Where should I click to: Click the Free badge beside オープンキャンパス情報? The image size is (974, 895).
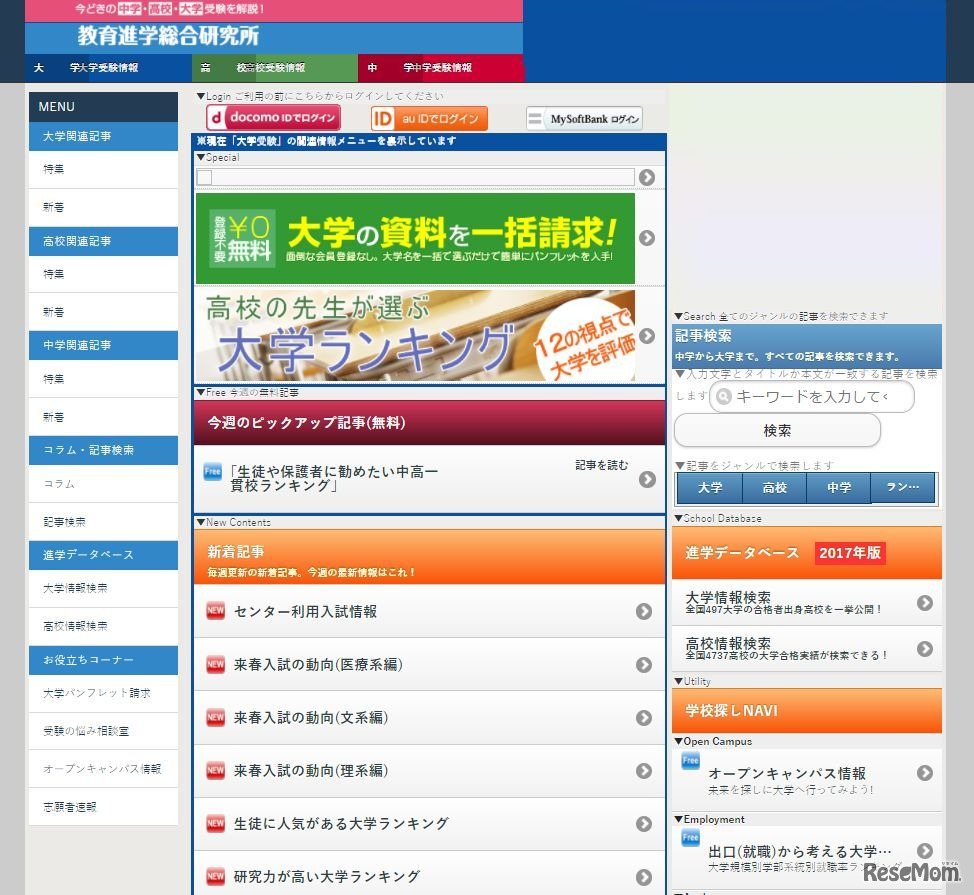690,762
